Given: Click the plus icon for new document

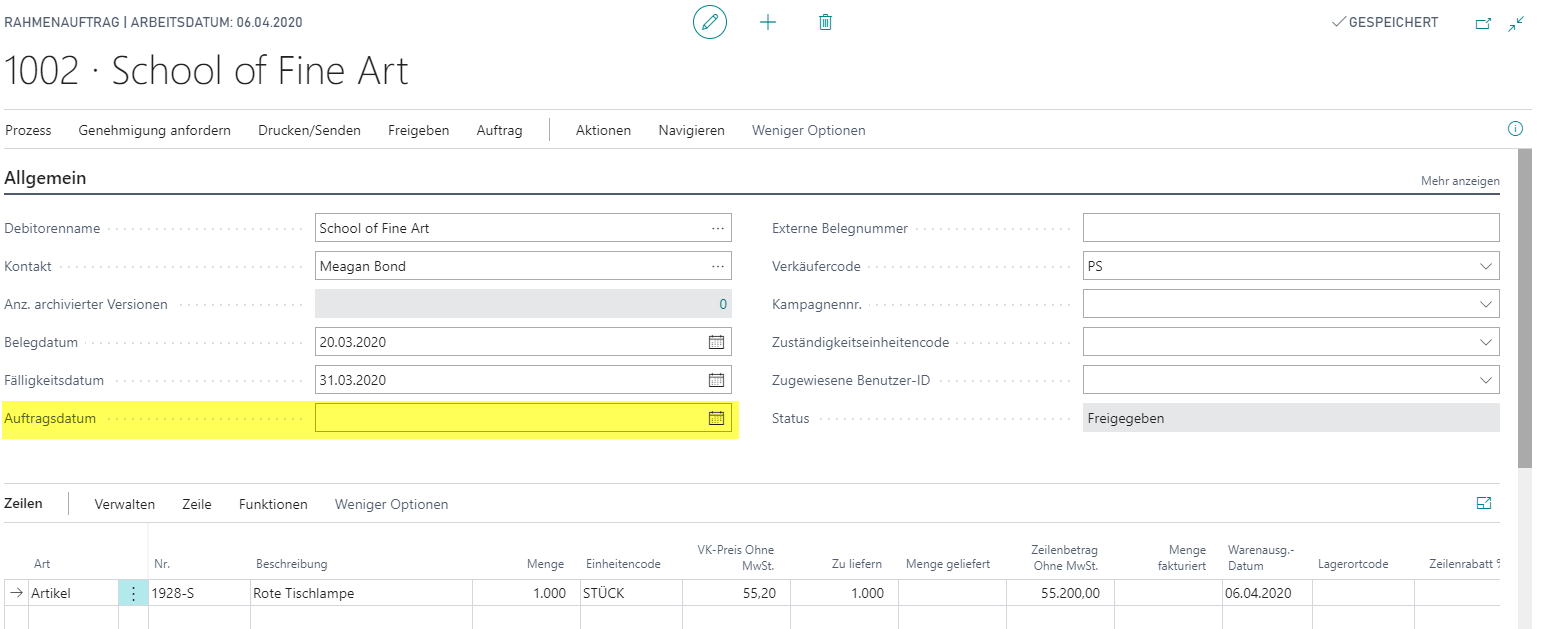Looking at the screenshot, I should click(768, 22).
